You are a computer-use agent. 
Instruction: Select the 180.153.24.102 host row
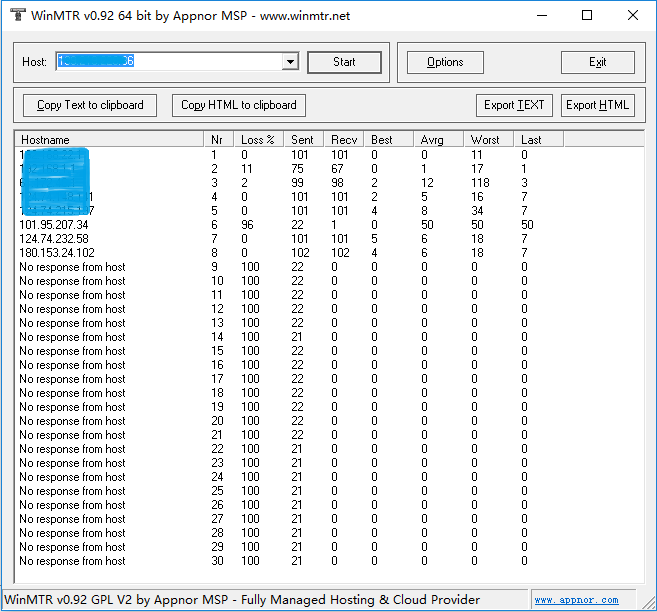pyautogui.click(x=57, y=253)
